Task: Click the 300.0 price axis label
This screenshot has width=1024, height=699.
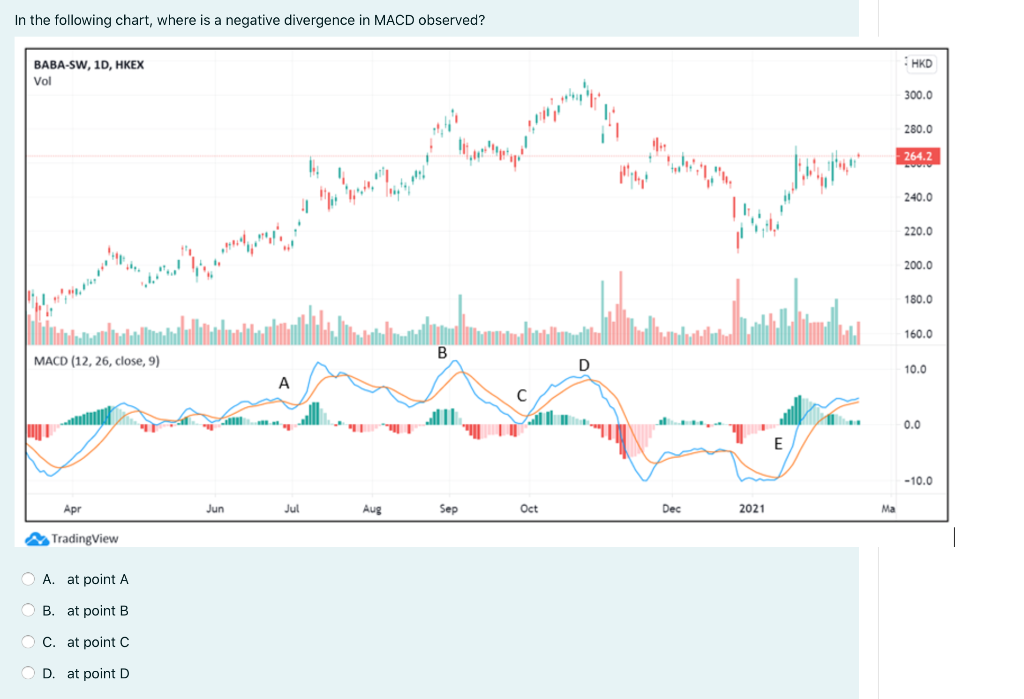Action: point(918,95)
